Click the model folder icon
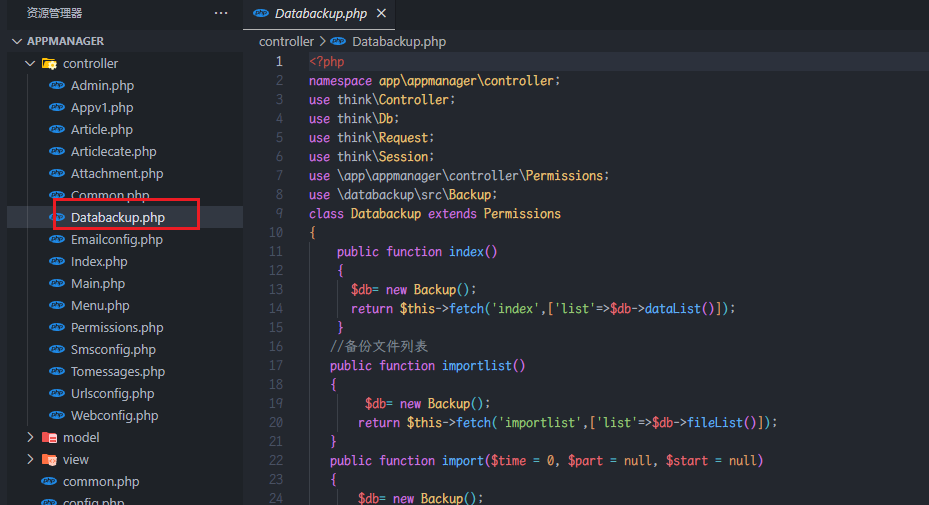The height and width of the screenshot is (505, 929). pyautogui.click(x=49, y=437)
